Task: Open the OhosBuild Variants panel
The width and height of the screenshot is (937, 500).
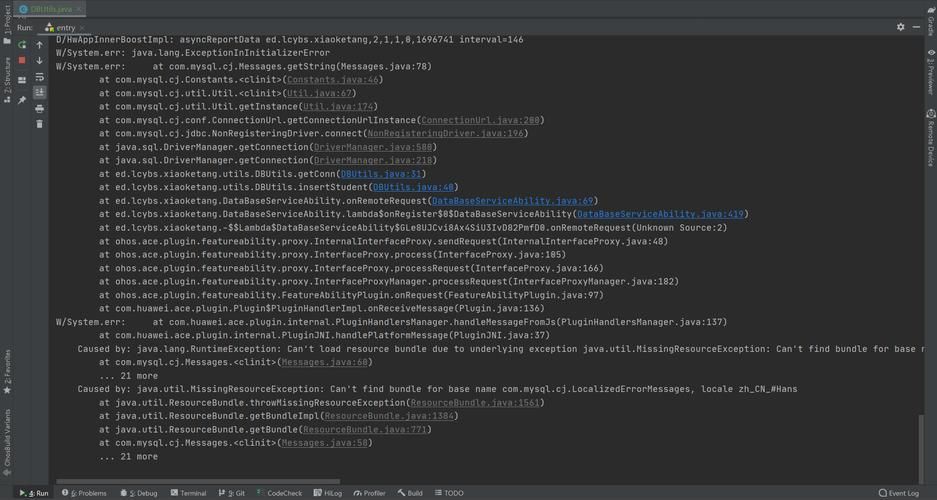Action: coord(7,443)
